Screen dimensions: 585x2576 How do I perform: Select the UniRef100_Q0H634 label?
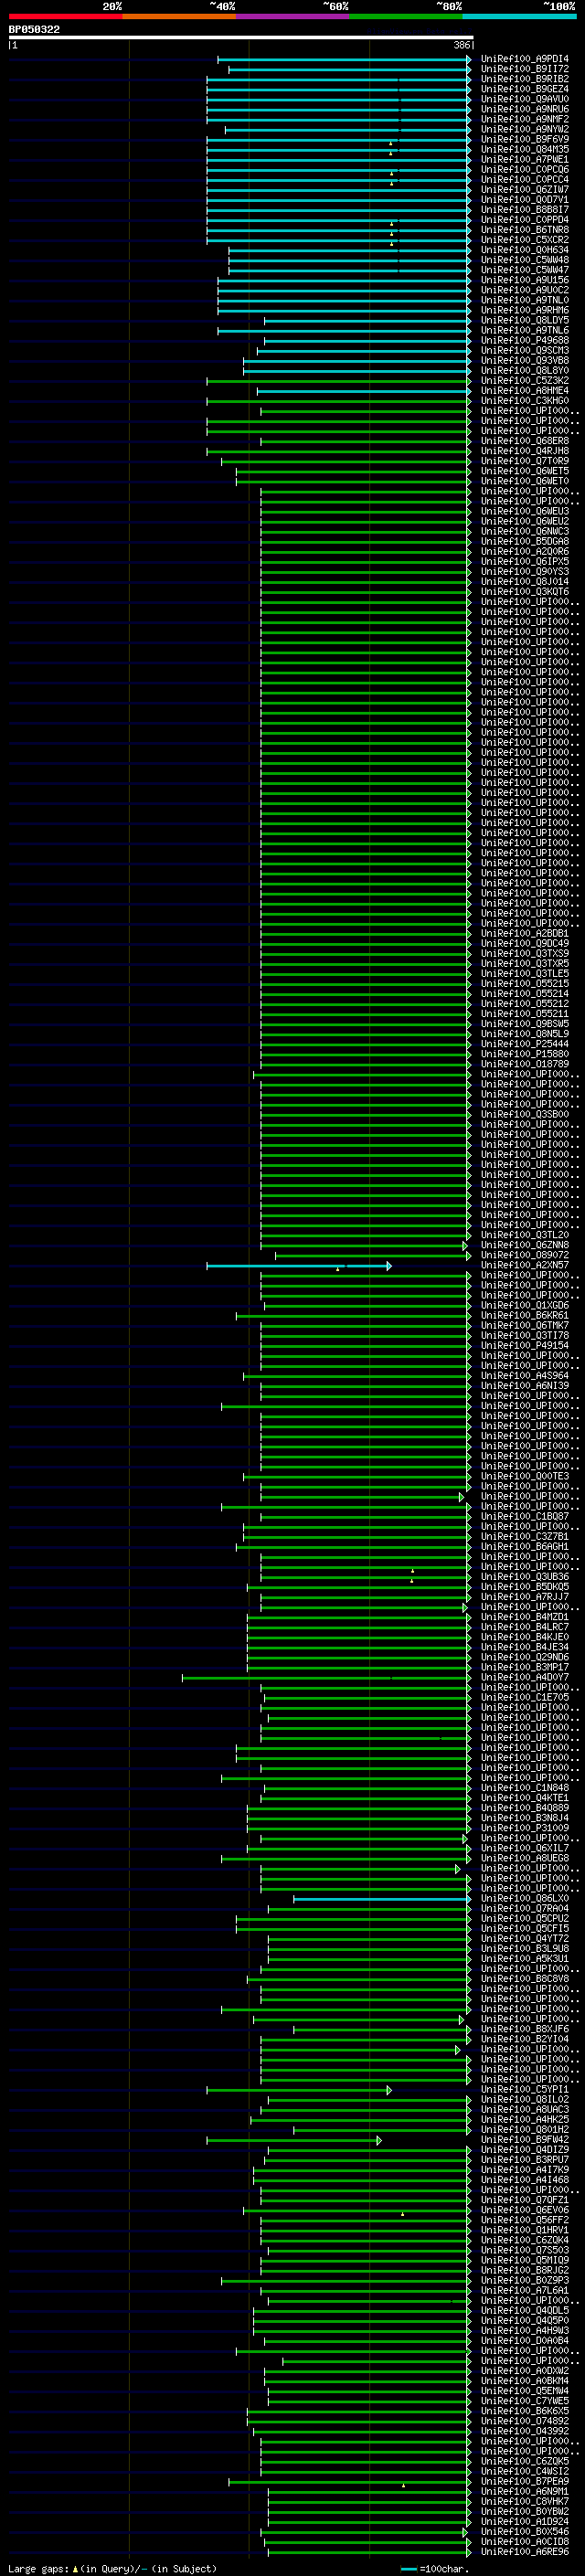524,250
